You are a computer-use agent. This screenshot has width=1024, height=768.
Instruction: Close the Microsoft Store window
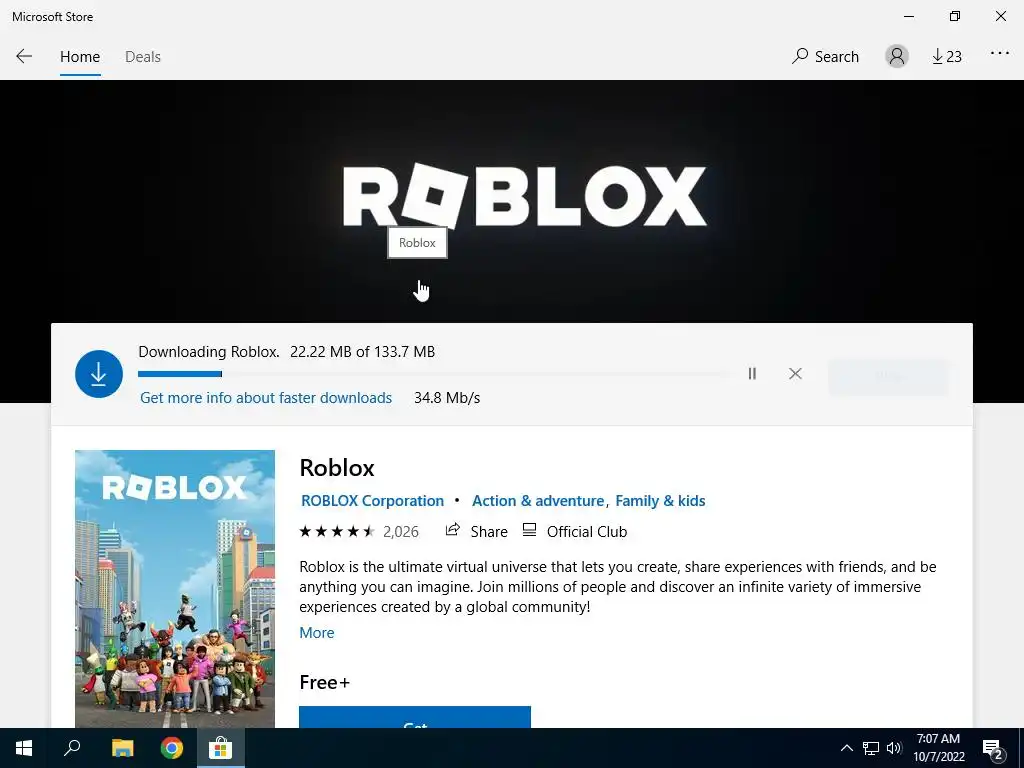click(x=1000, y=16)
